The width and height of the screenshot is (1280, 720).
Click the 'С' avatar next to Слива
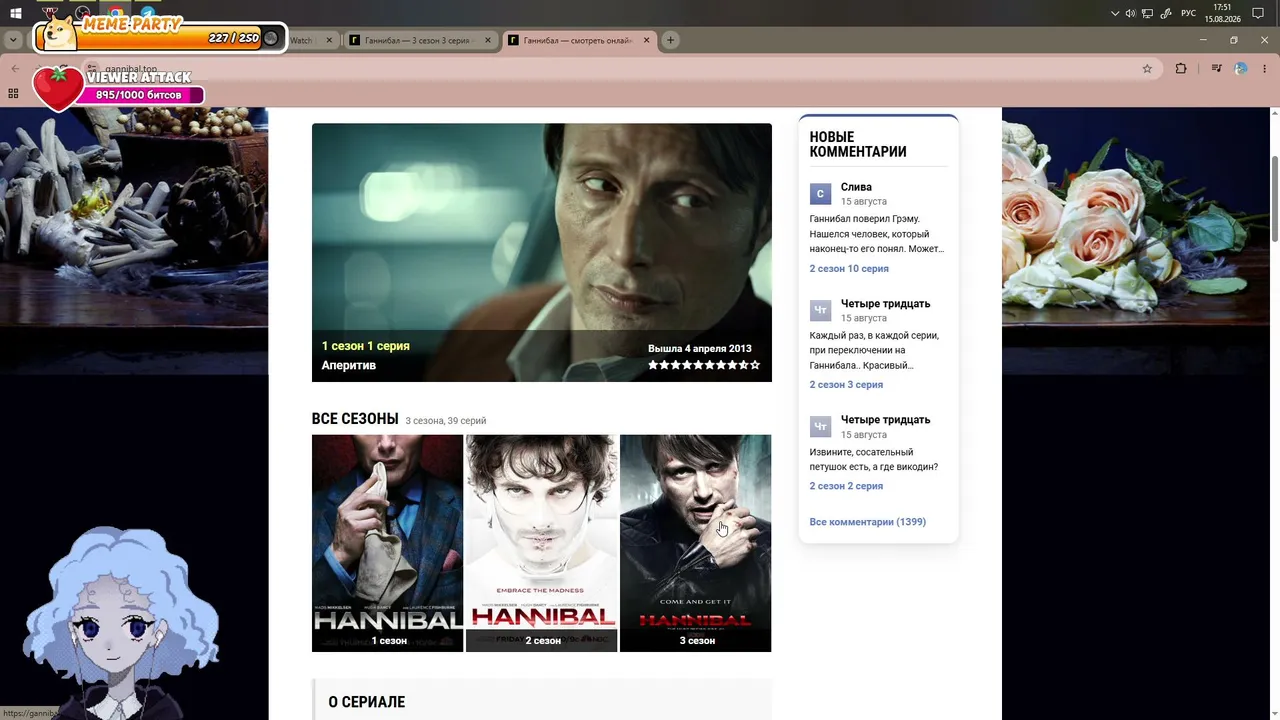821,194
